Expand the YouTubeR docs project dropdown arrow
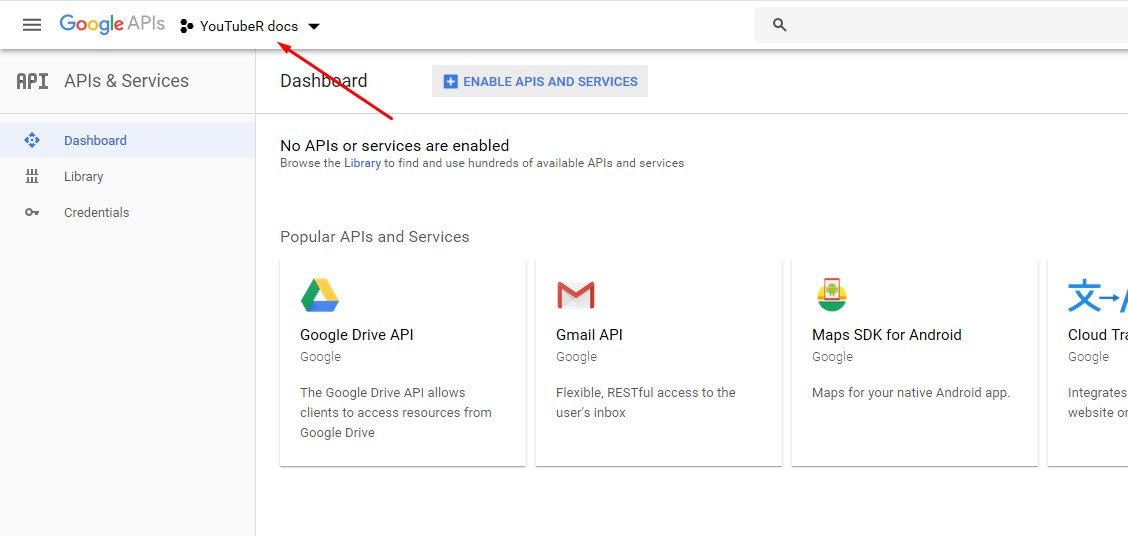Screen dimensions: 1128x536 coord(314,27)
